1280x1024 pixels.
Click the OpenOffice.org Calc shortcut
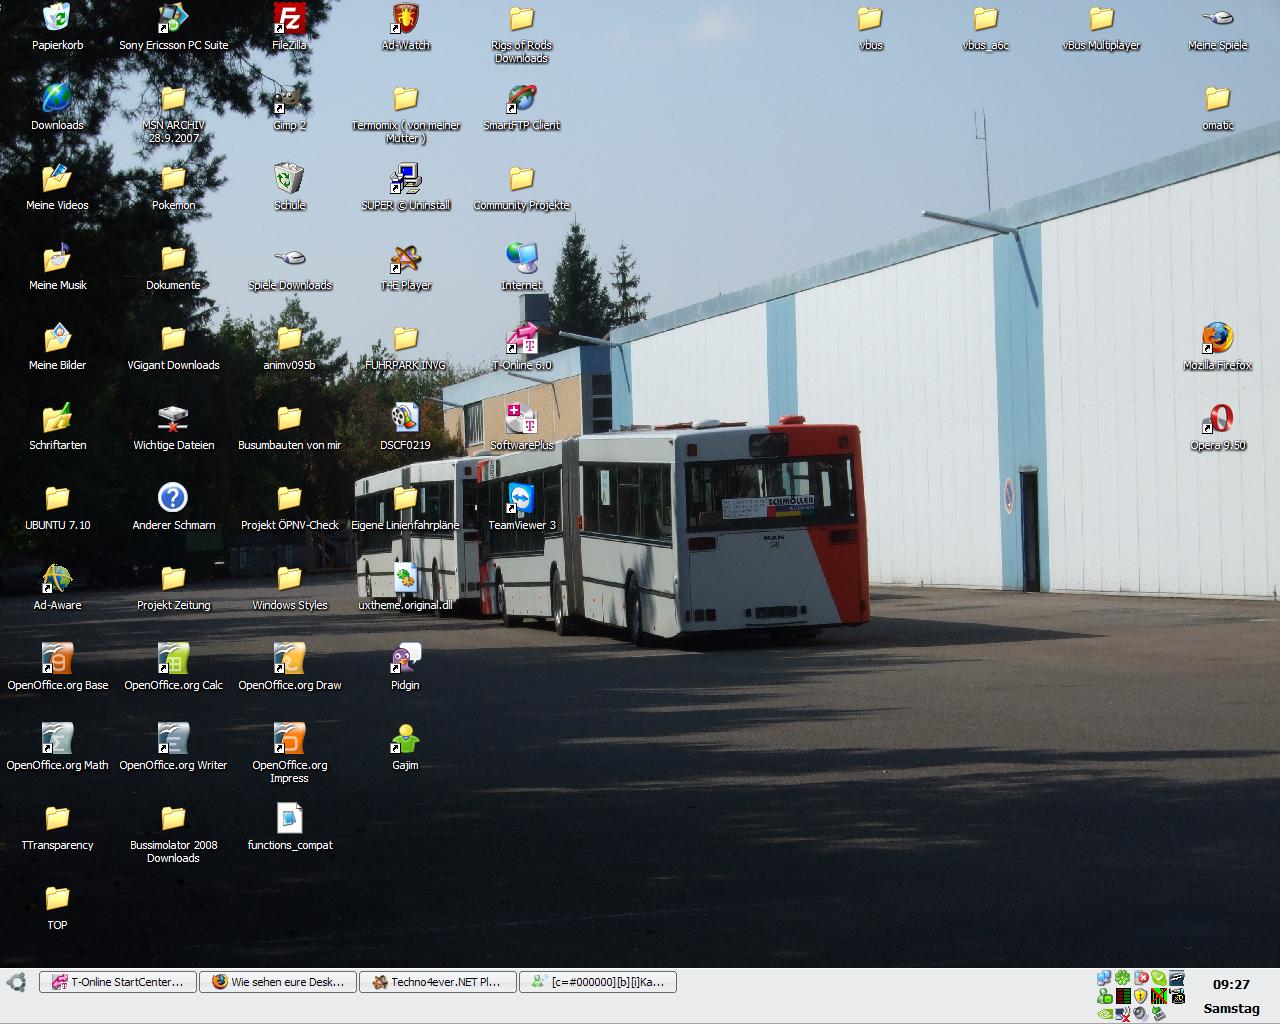click(x=173, y=659)
